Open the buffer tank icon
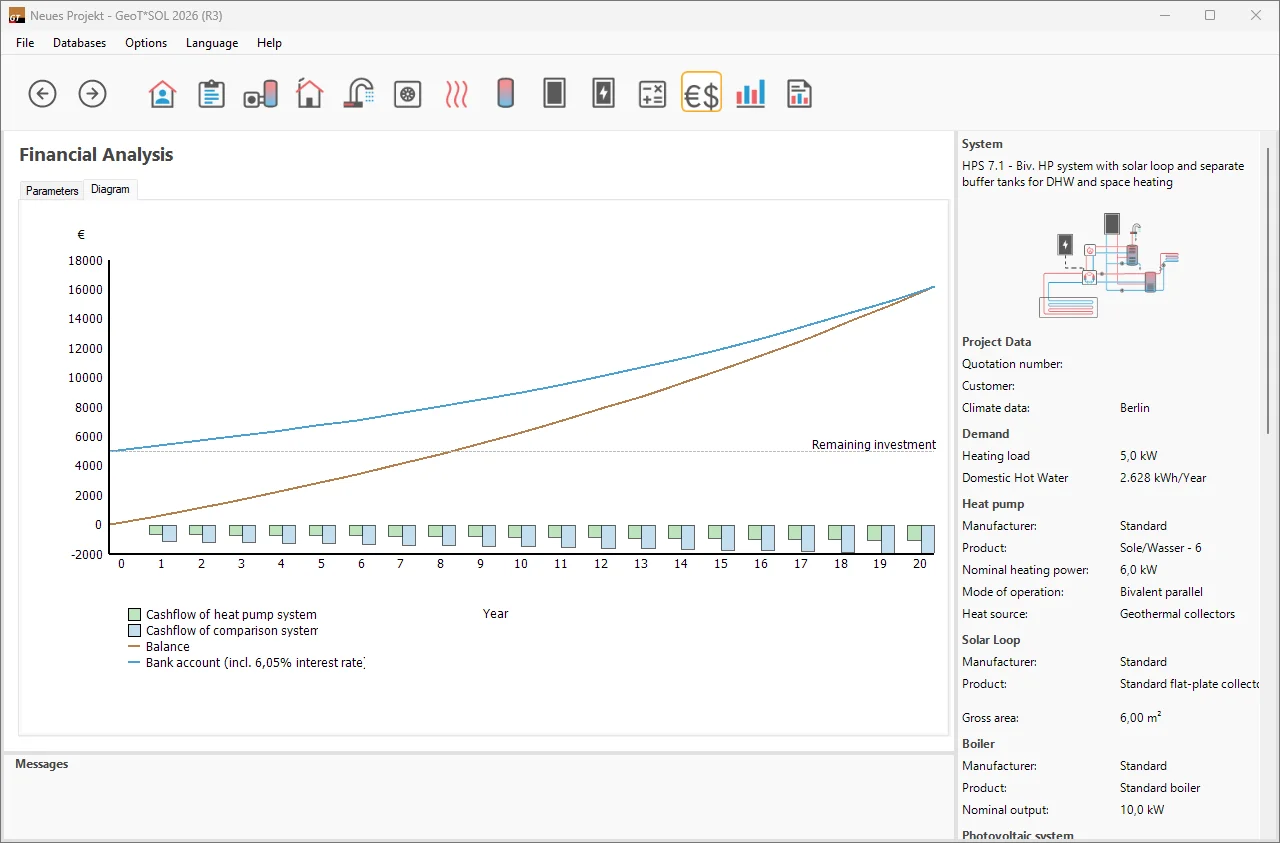The image size is (1280, 843). point(505,94)
